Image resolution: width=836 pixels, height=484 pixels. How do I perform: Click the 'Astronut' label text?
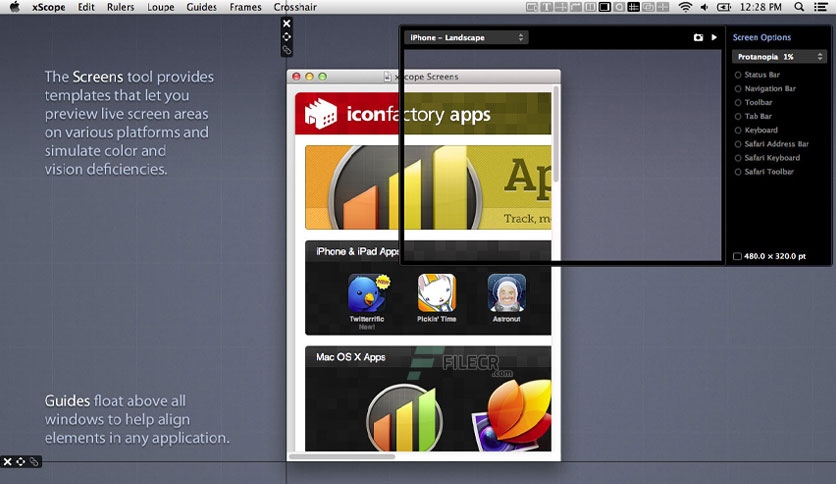(507, 319)
